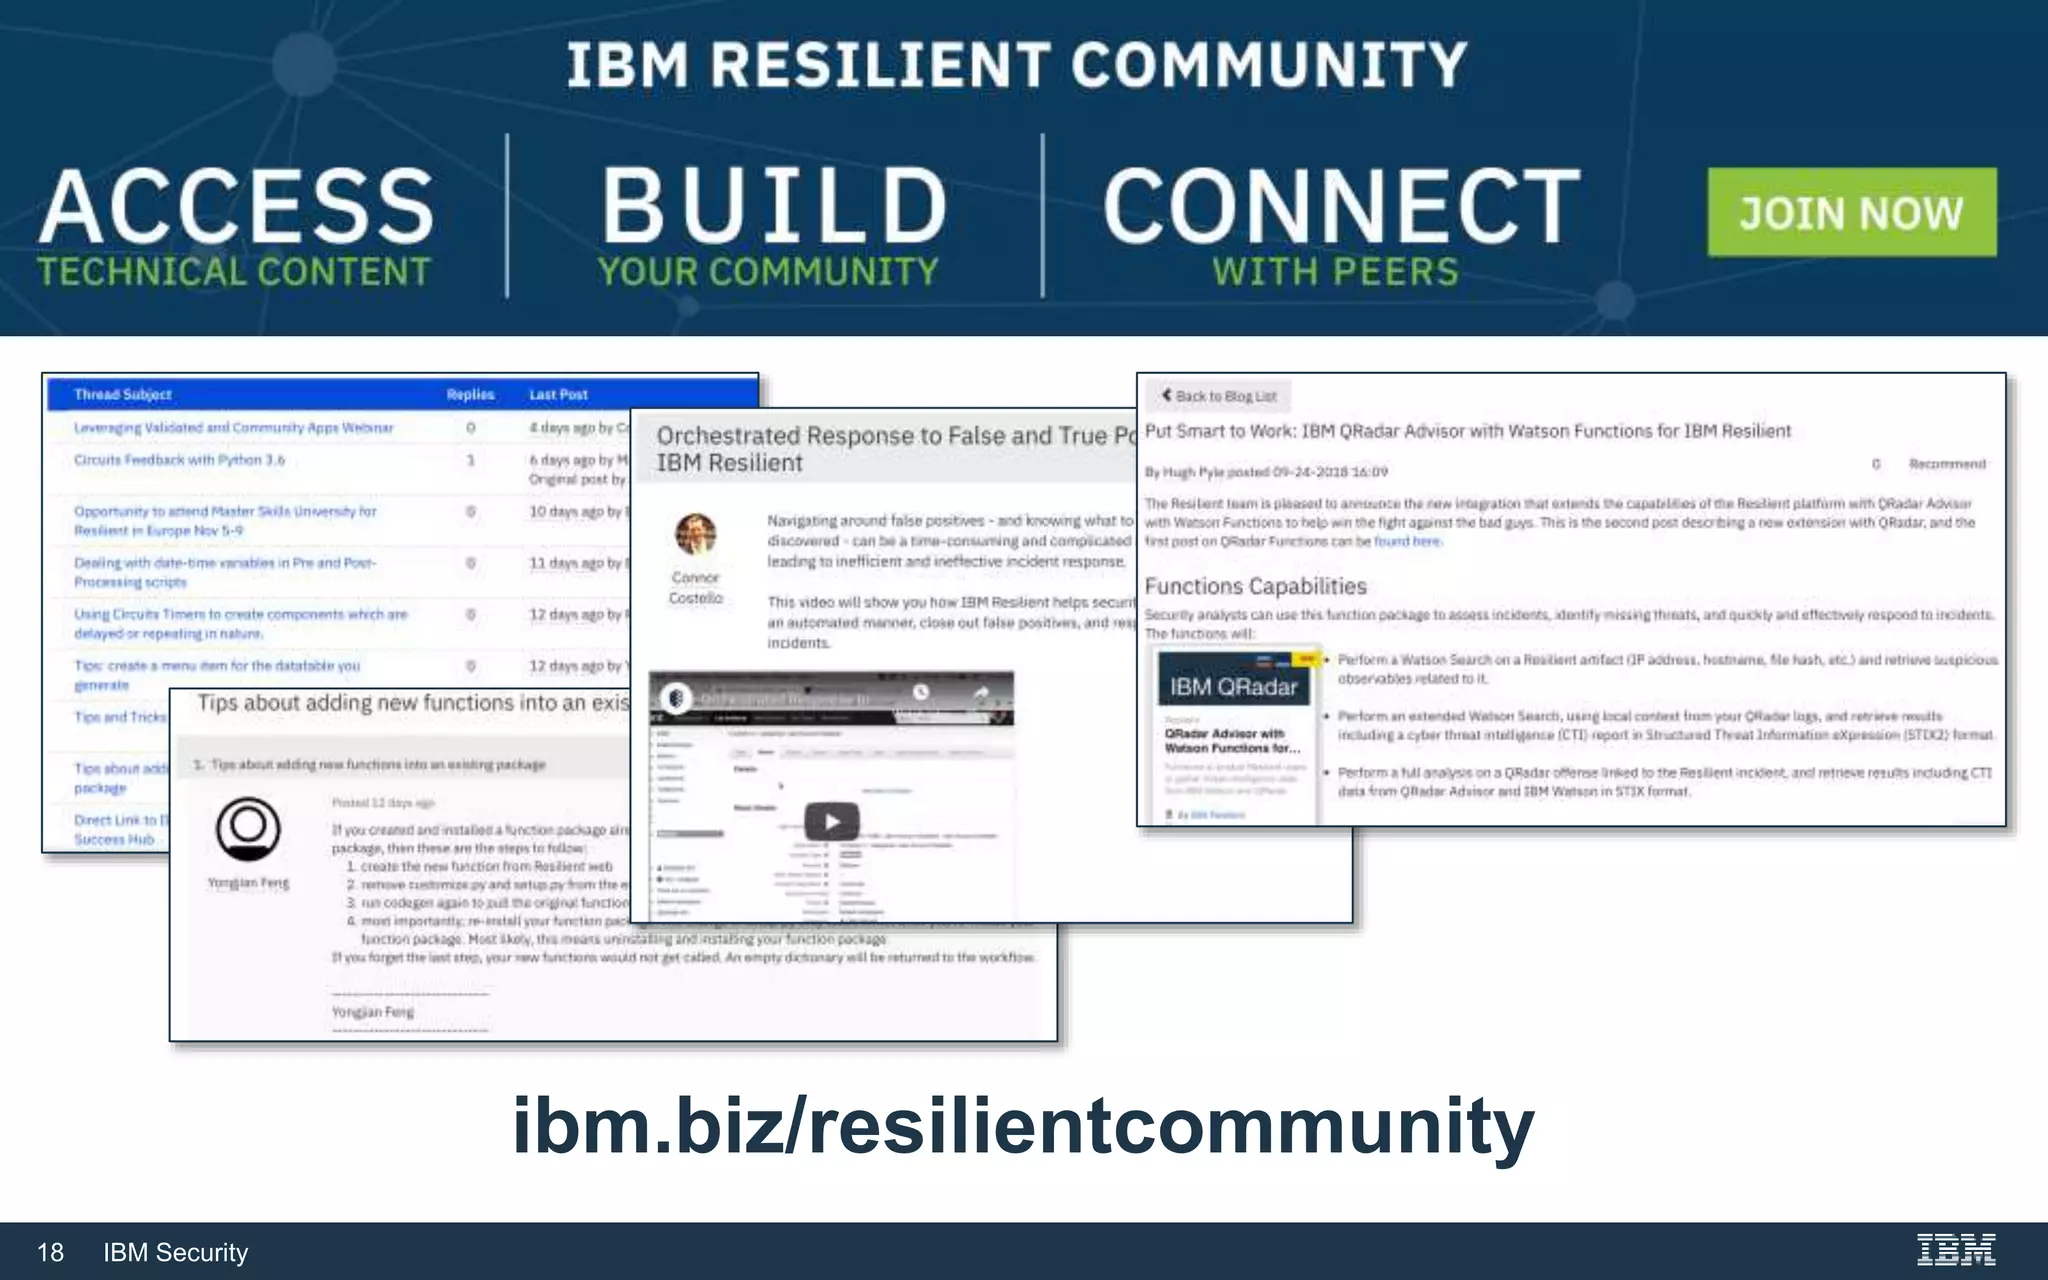
Task: Click the 'Tips about adding new functions' title
Action: coord(413,703)
